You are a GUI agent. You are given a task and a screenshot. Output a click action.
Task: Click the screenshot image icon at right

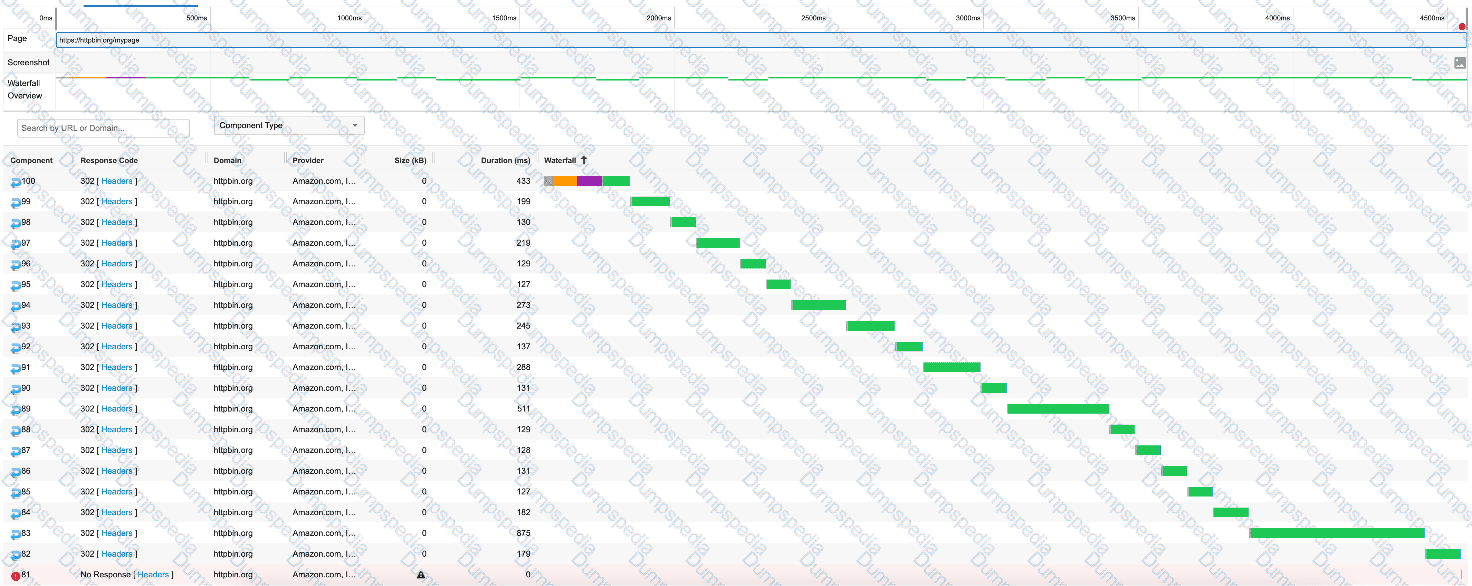point(1459,62)
